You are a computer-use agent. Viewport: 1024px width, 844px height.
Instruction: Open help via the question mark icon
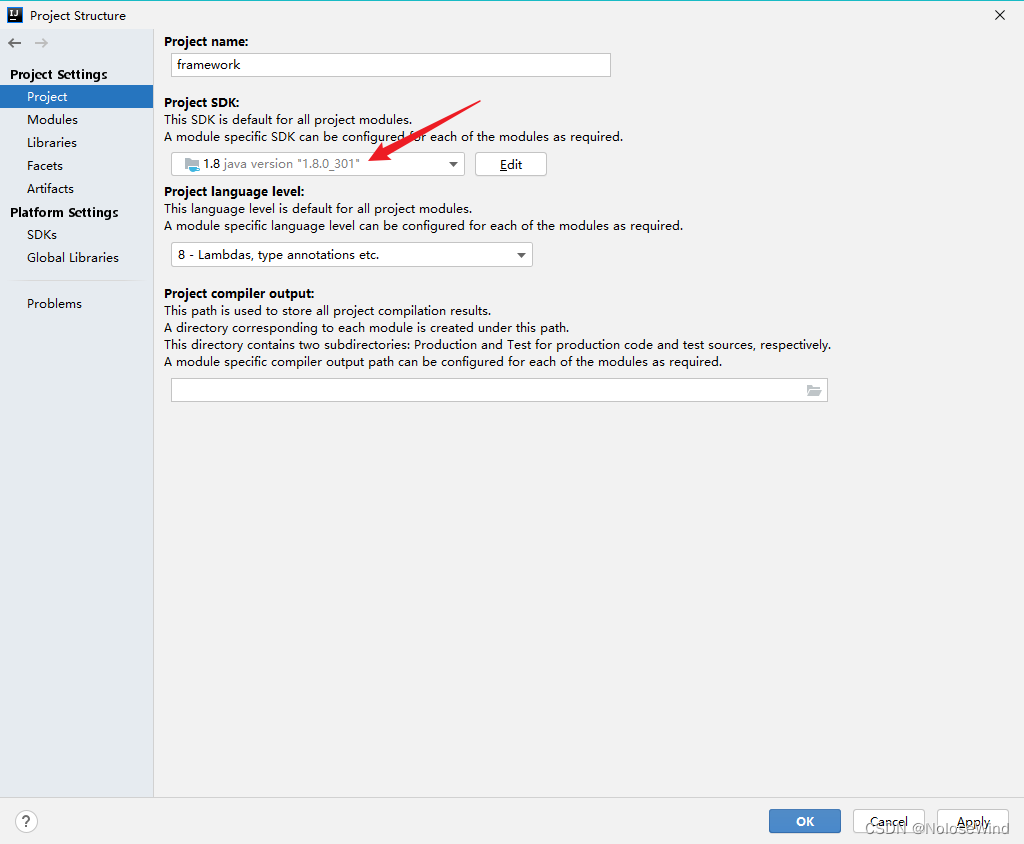[26, 821]
